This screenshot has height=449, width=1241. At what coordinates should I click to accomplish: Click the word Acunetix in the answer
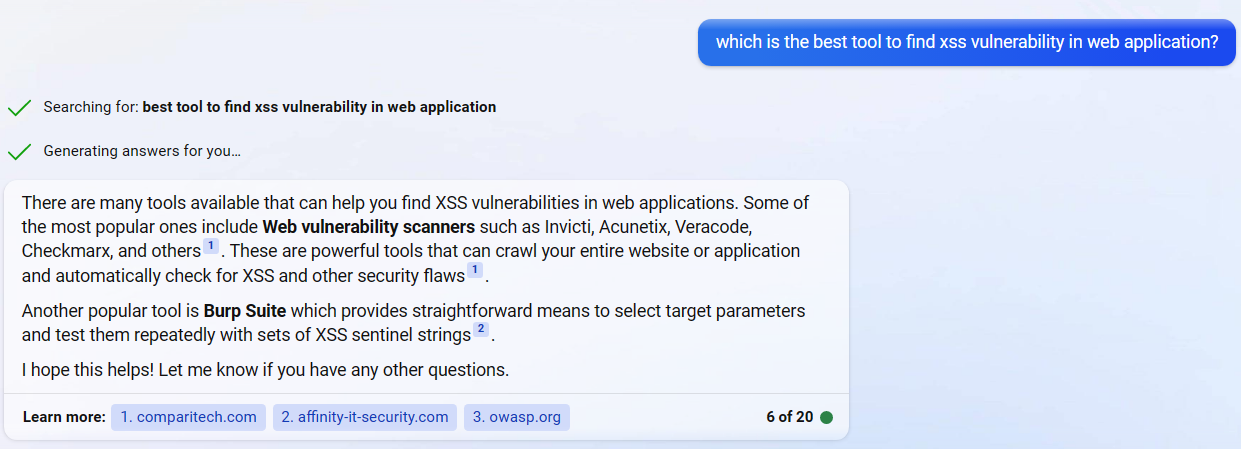pyautogui.click(x=637, y=226)
